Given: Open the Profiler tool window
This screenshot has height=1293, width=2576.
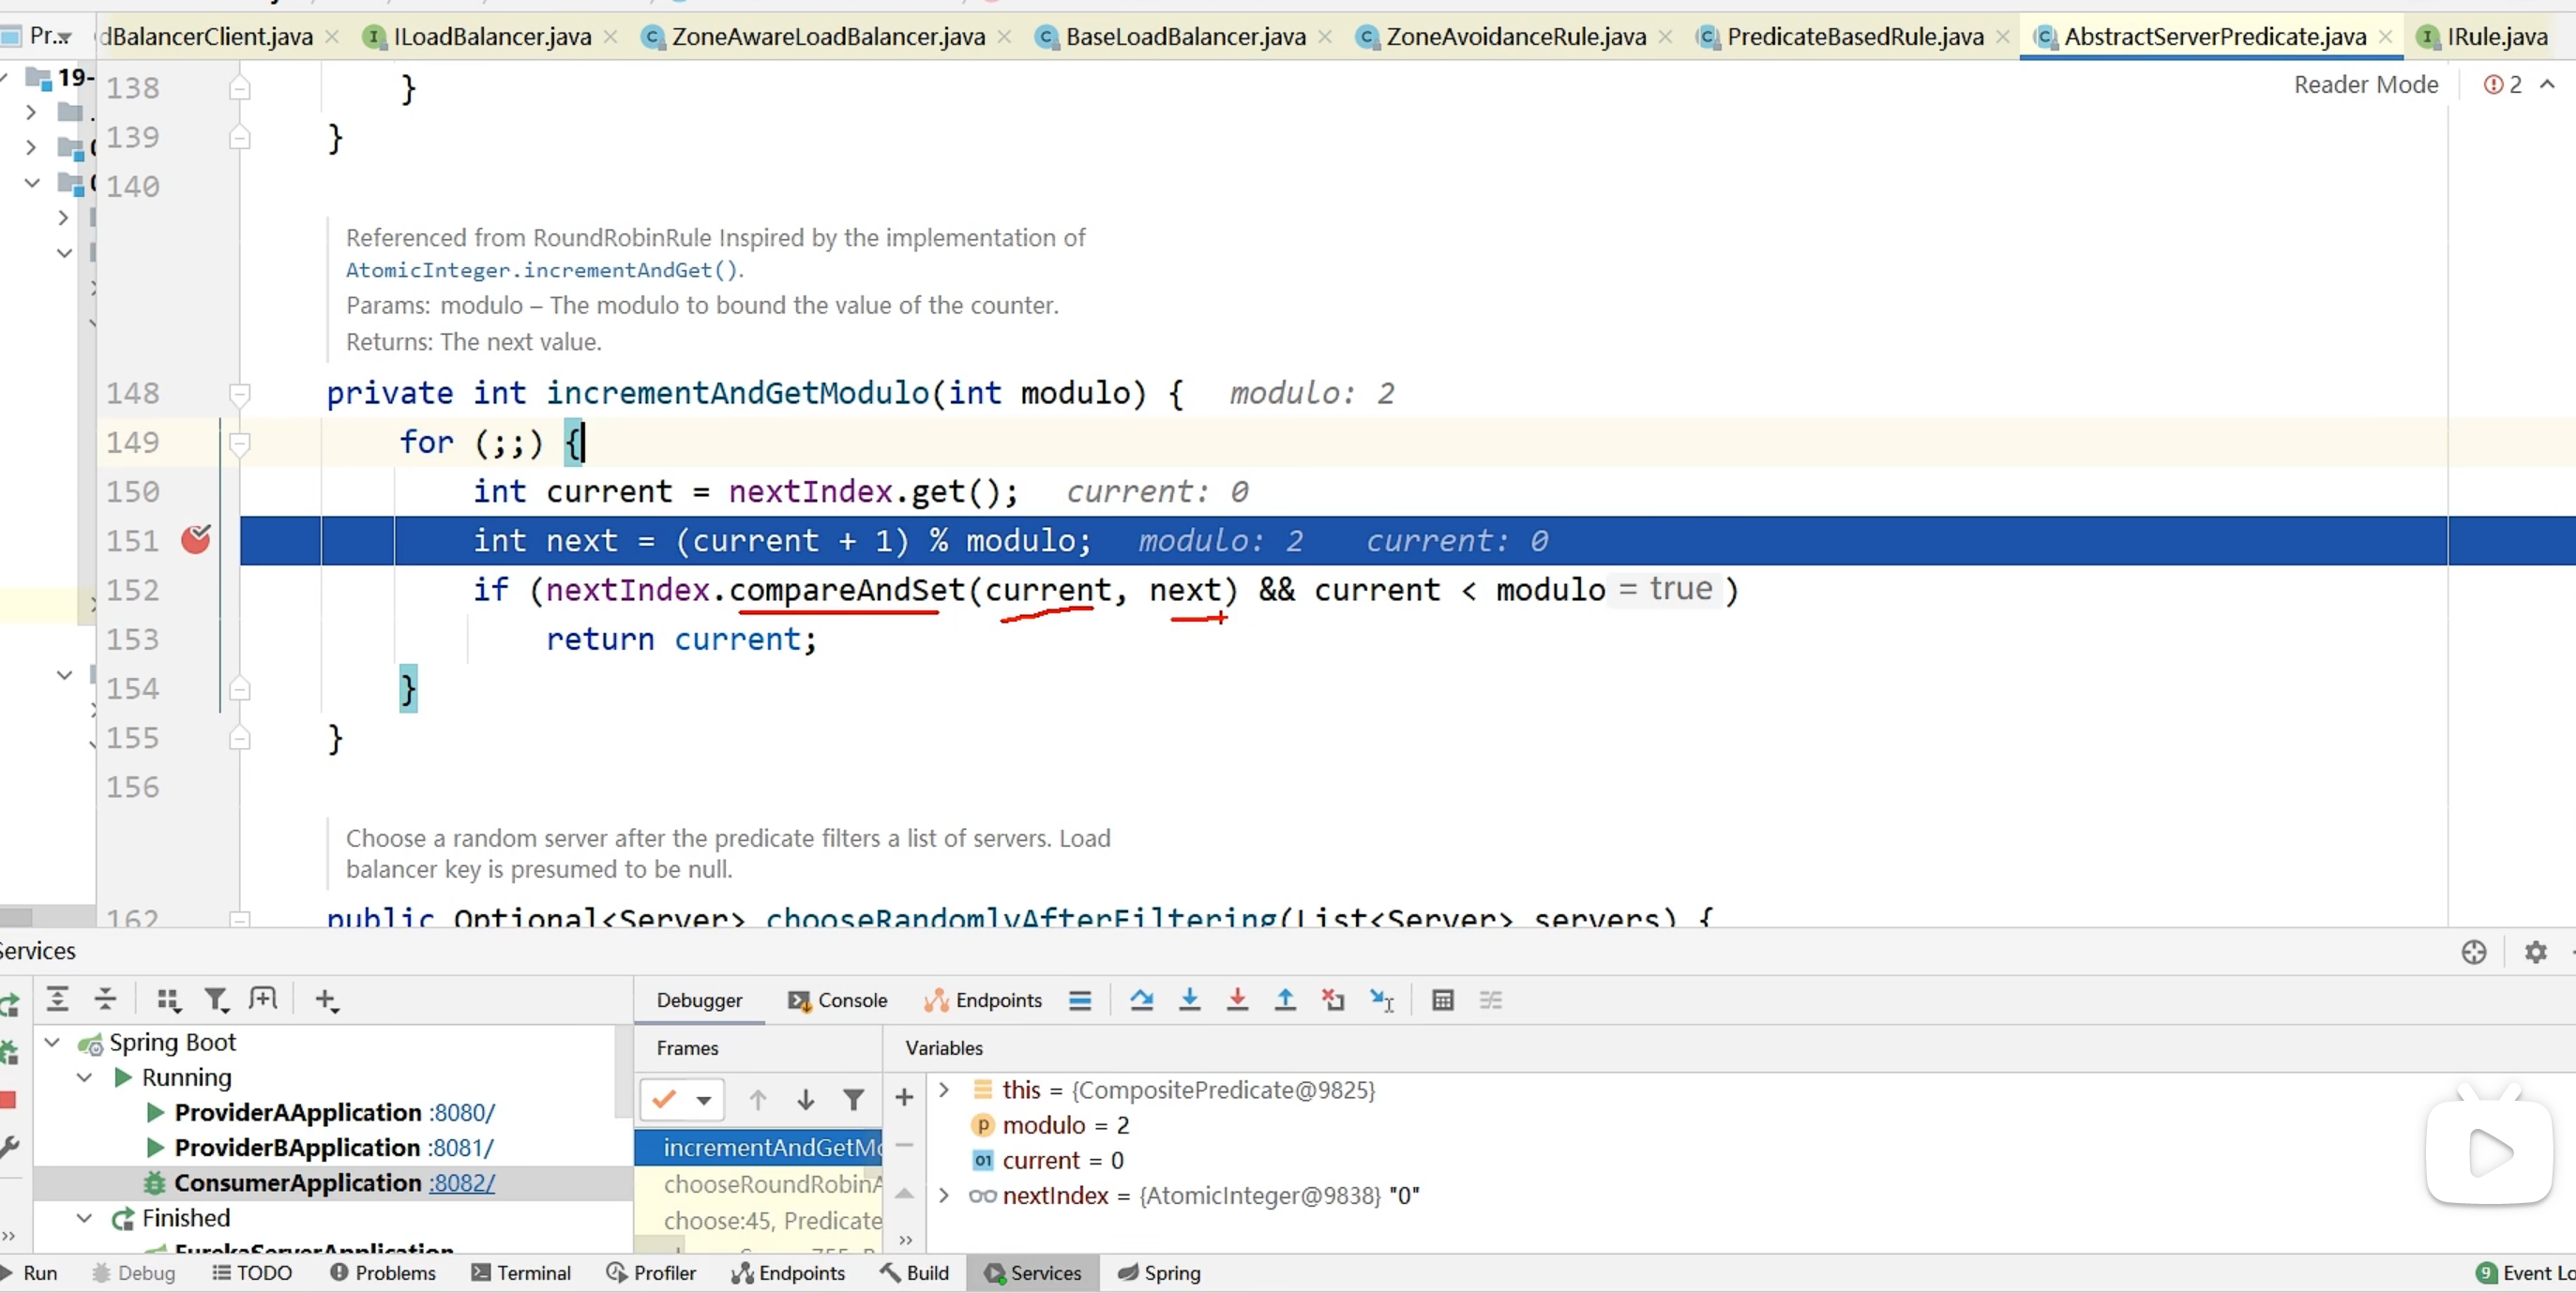Looking at the screenshot, I should (x=651, y=1273).
